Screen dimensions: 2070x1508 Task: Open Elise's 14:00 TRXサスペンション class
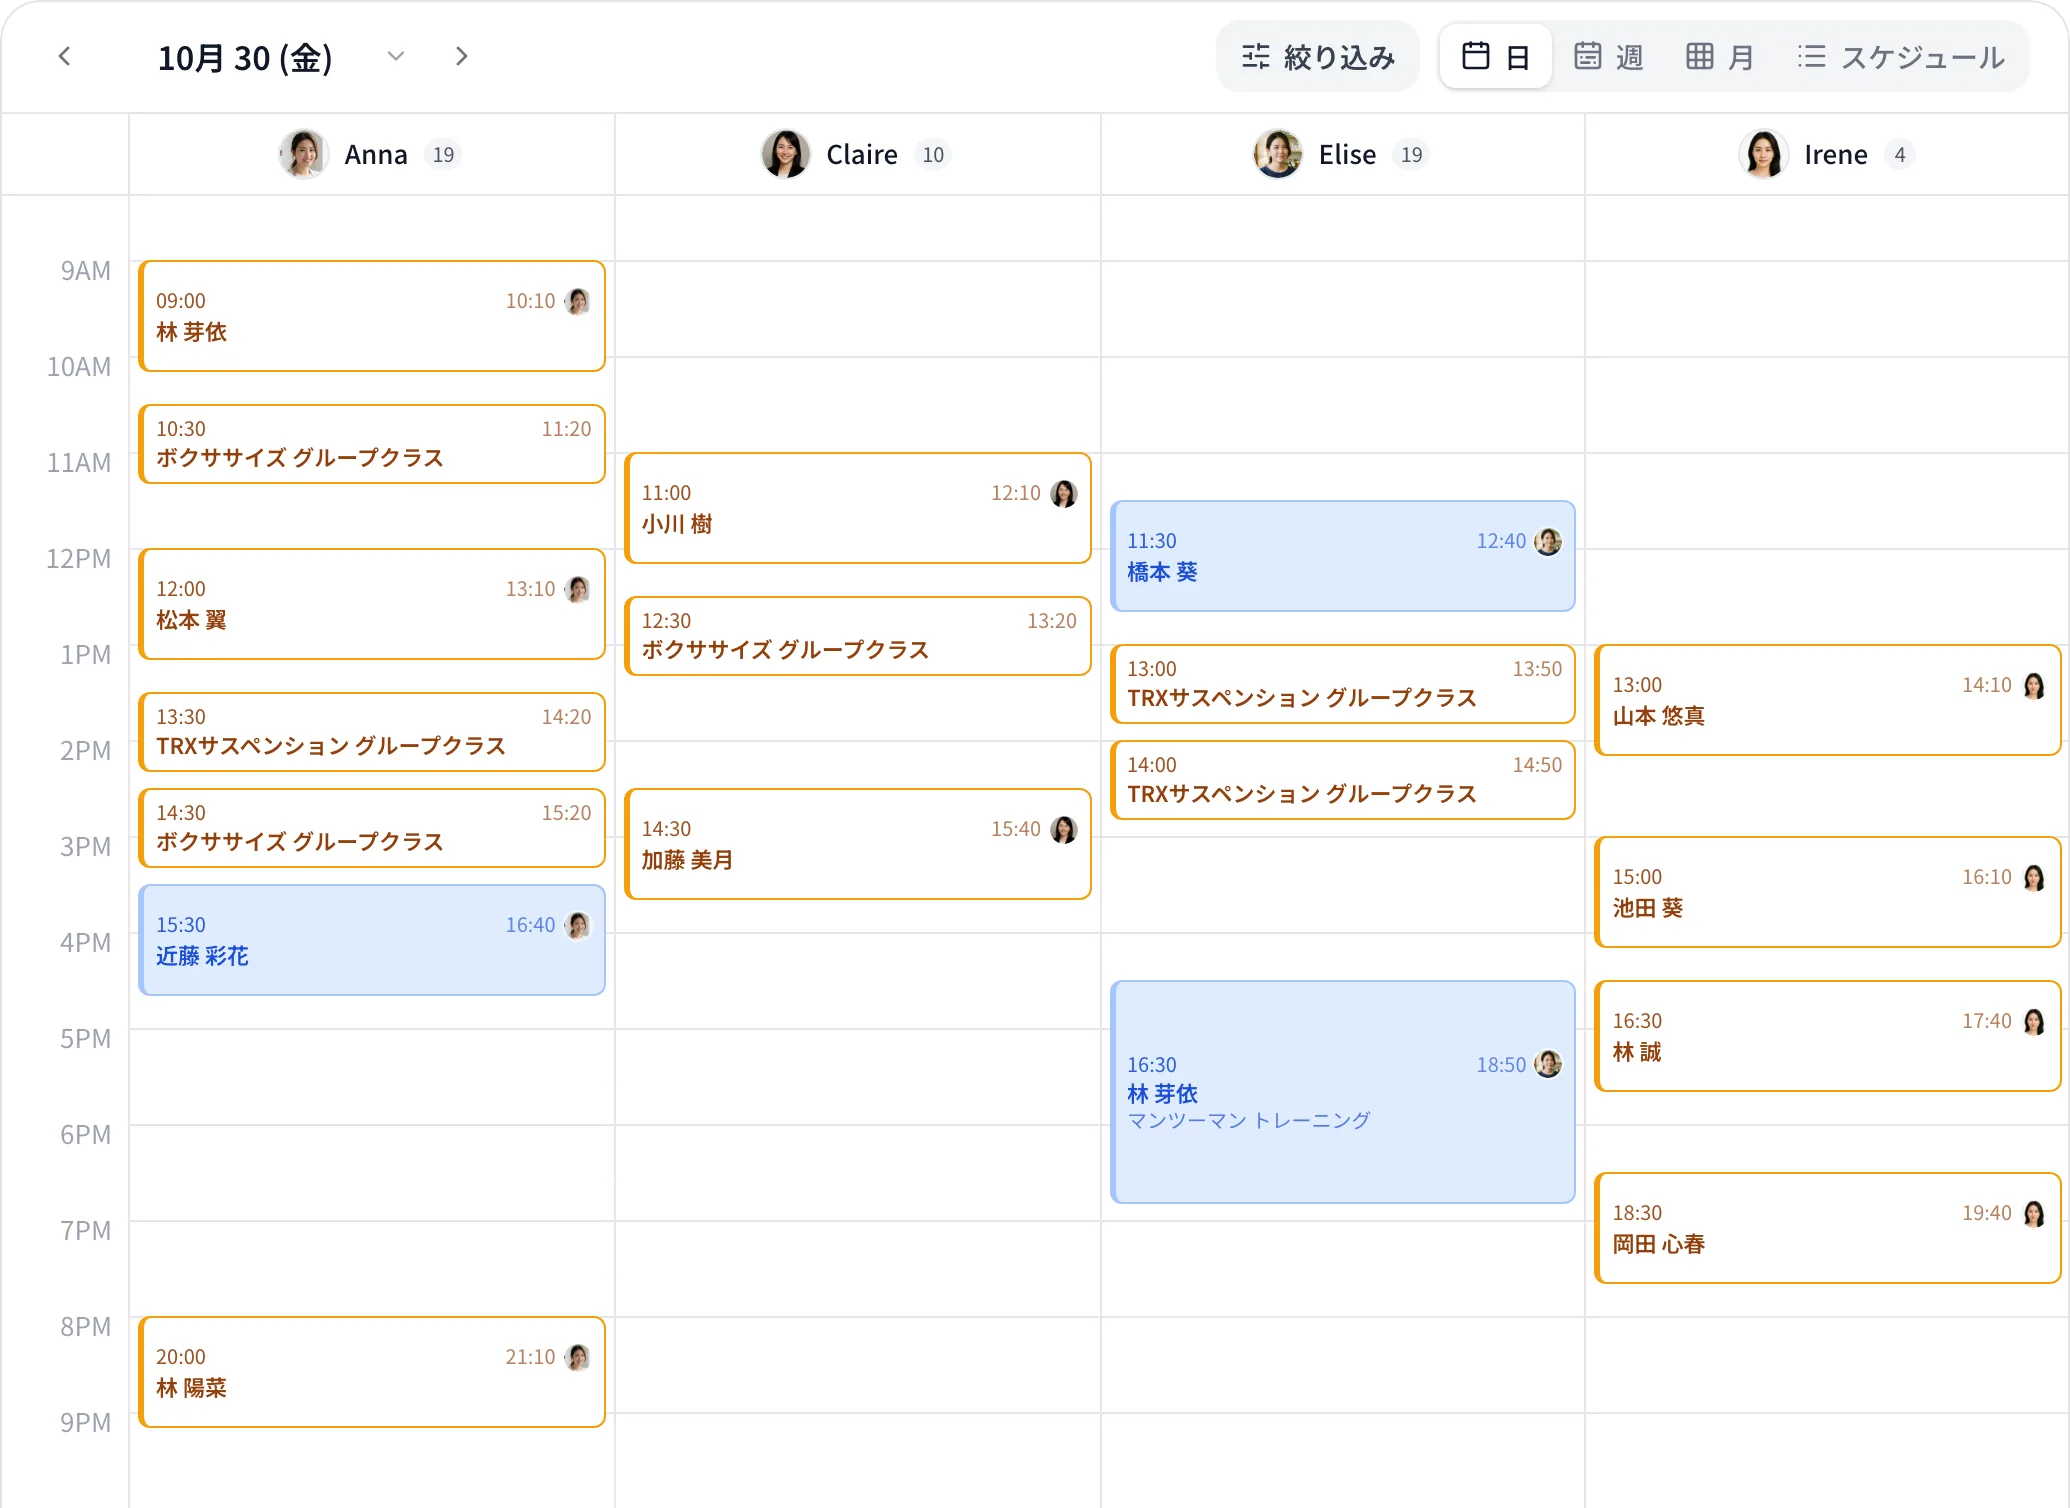[x=1343, y=780]
